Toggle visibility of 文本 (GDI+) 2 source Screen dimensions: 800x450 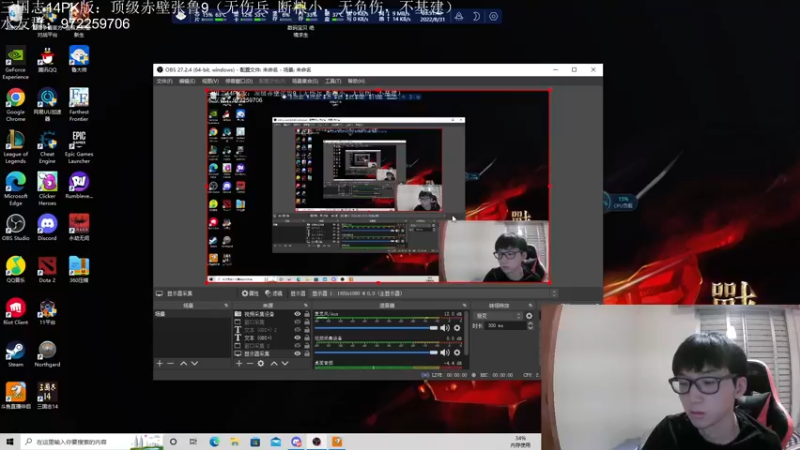[x=297, y=330]
